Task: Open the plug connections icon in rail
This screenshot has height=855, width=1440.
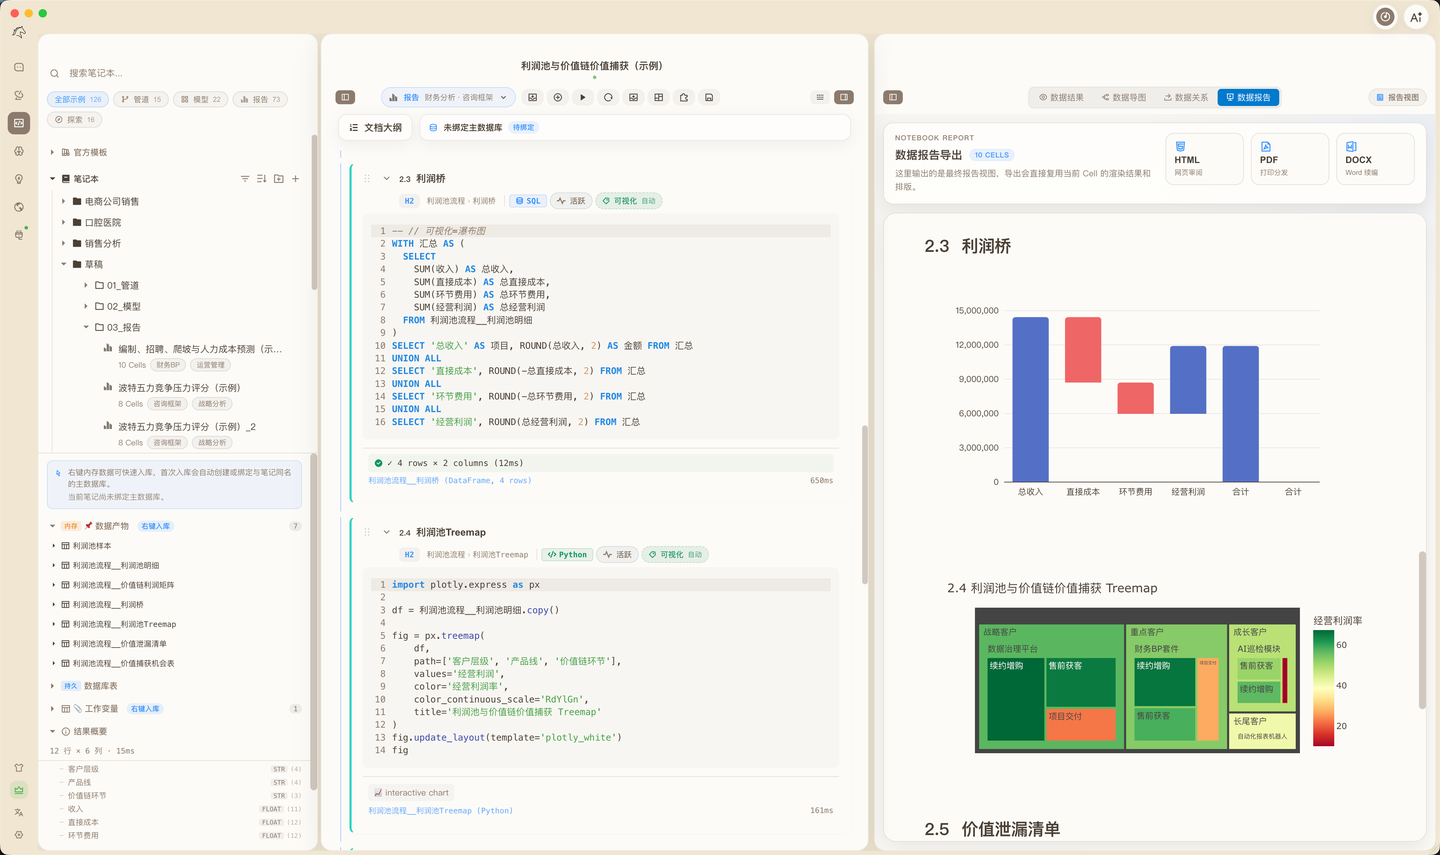Action: [x=19, y=235]
